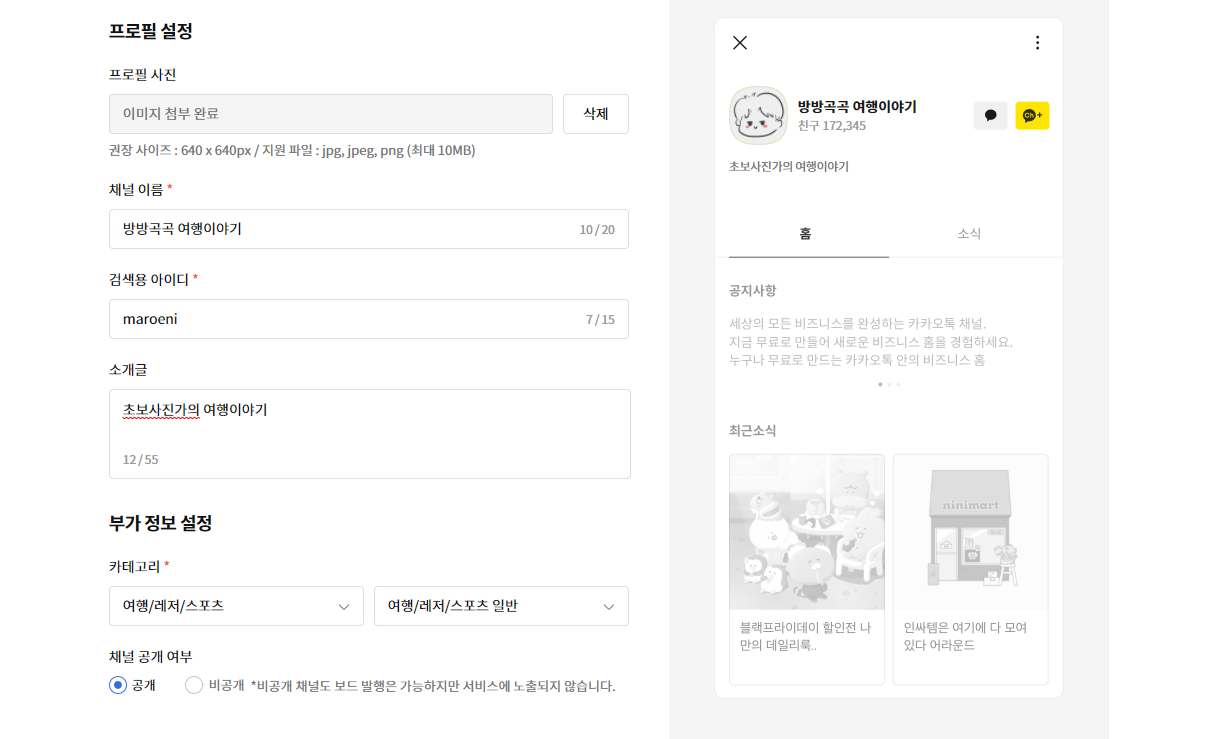The image size is (1229, 739).
Task: Open the ninimart 인싸템 news thumbnail
Action: coord(970,531)
